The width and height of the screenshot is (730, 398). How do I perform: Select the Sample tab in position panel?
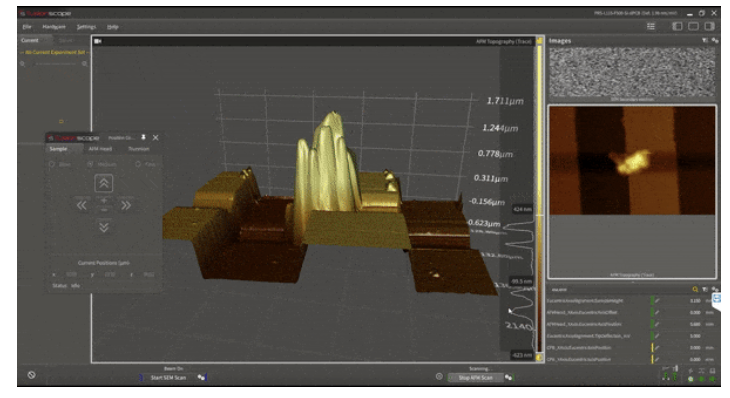point(59,149)
